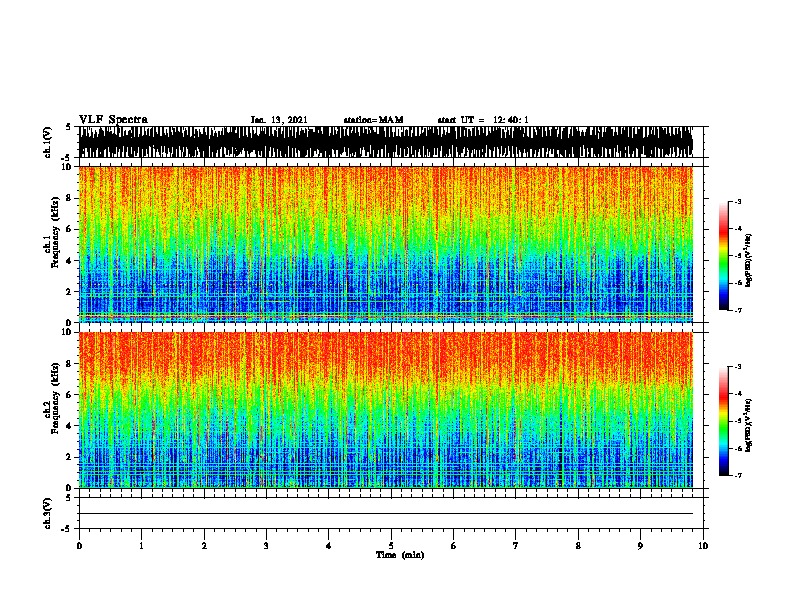Click time axis tick label "4"

329,546
